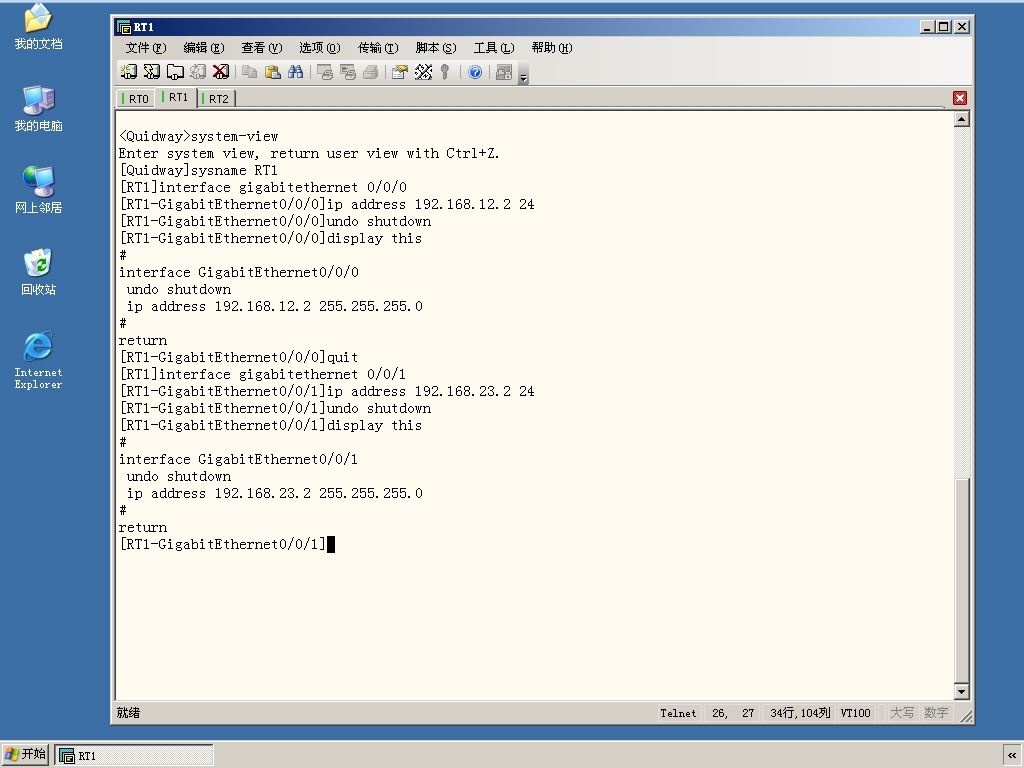The height and width of the screenshot is (768, 1024).
Task: Click the Public Key toolbar icon
Action: click(x=445, y=72)
